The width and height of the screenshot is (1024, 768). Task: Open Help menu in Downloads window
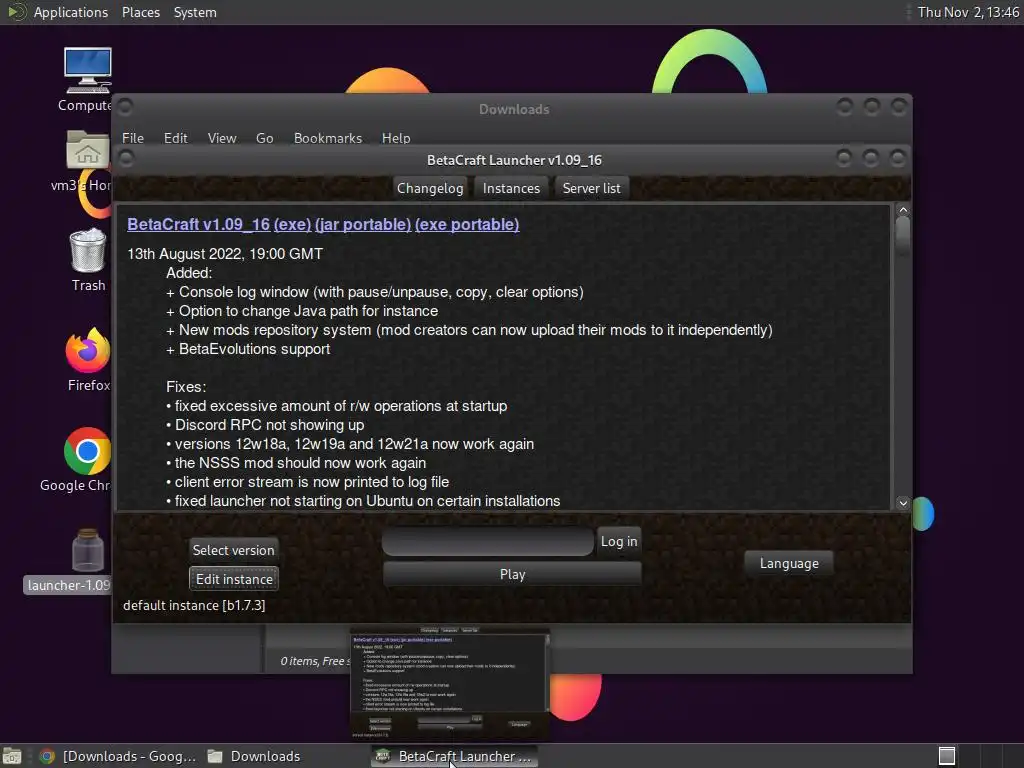click(396, 138)
